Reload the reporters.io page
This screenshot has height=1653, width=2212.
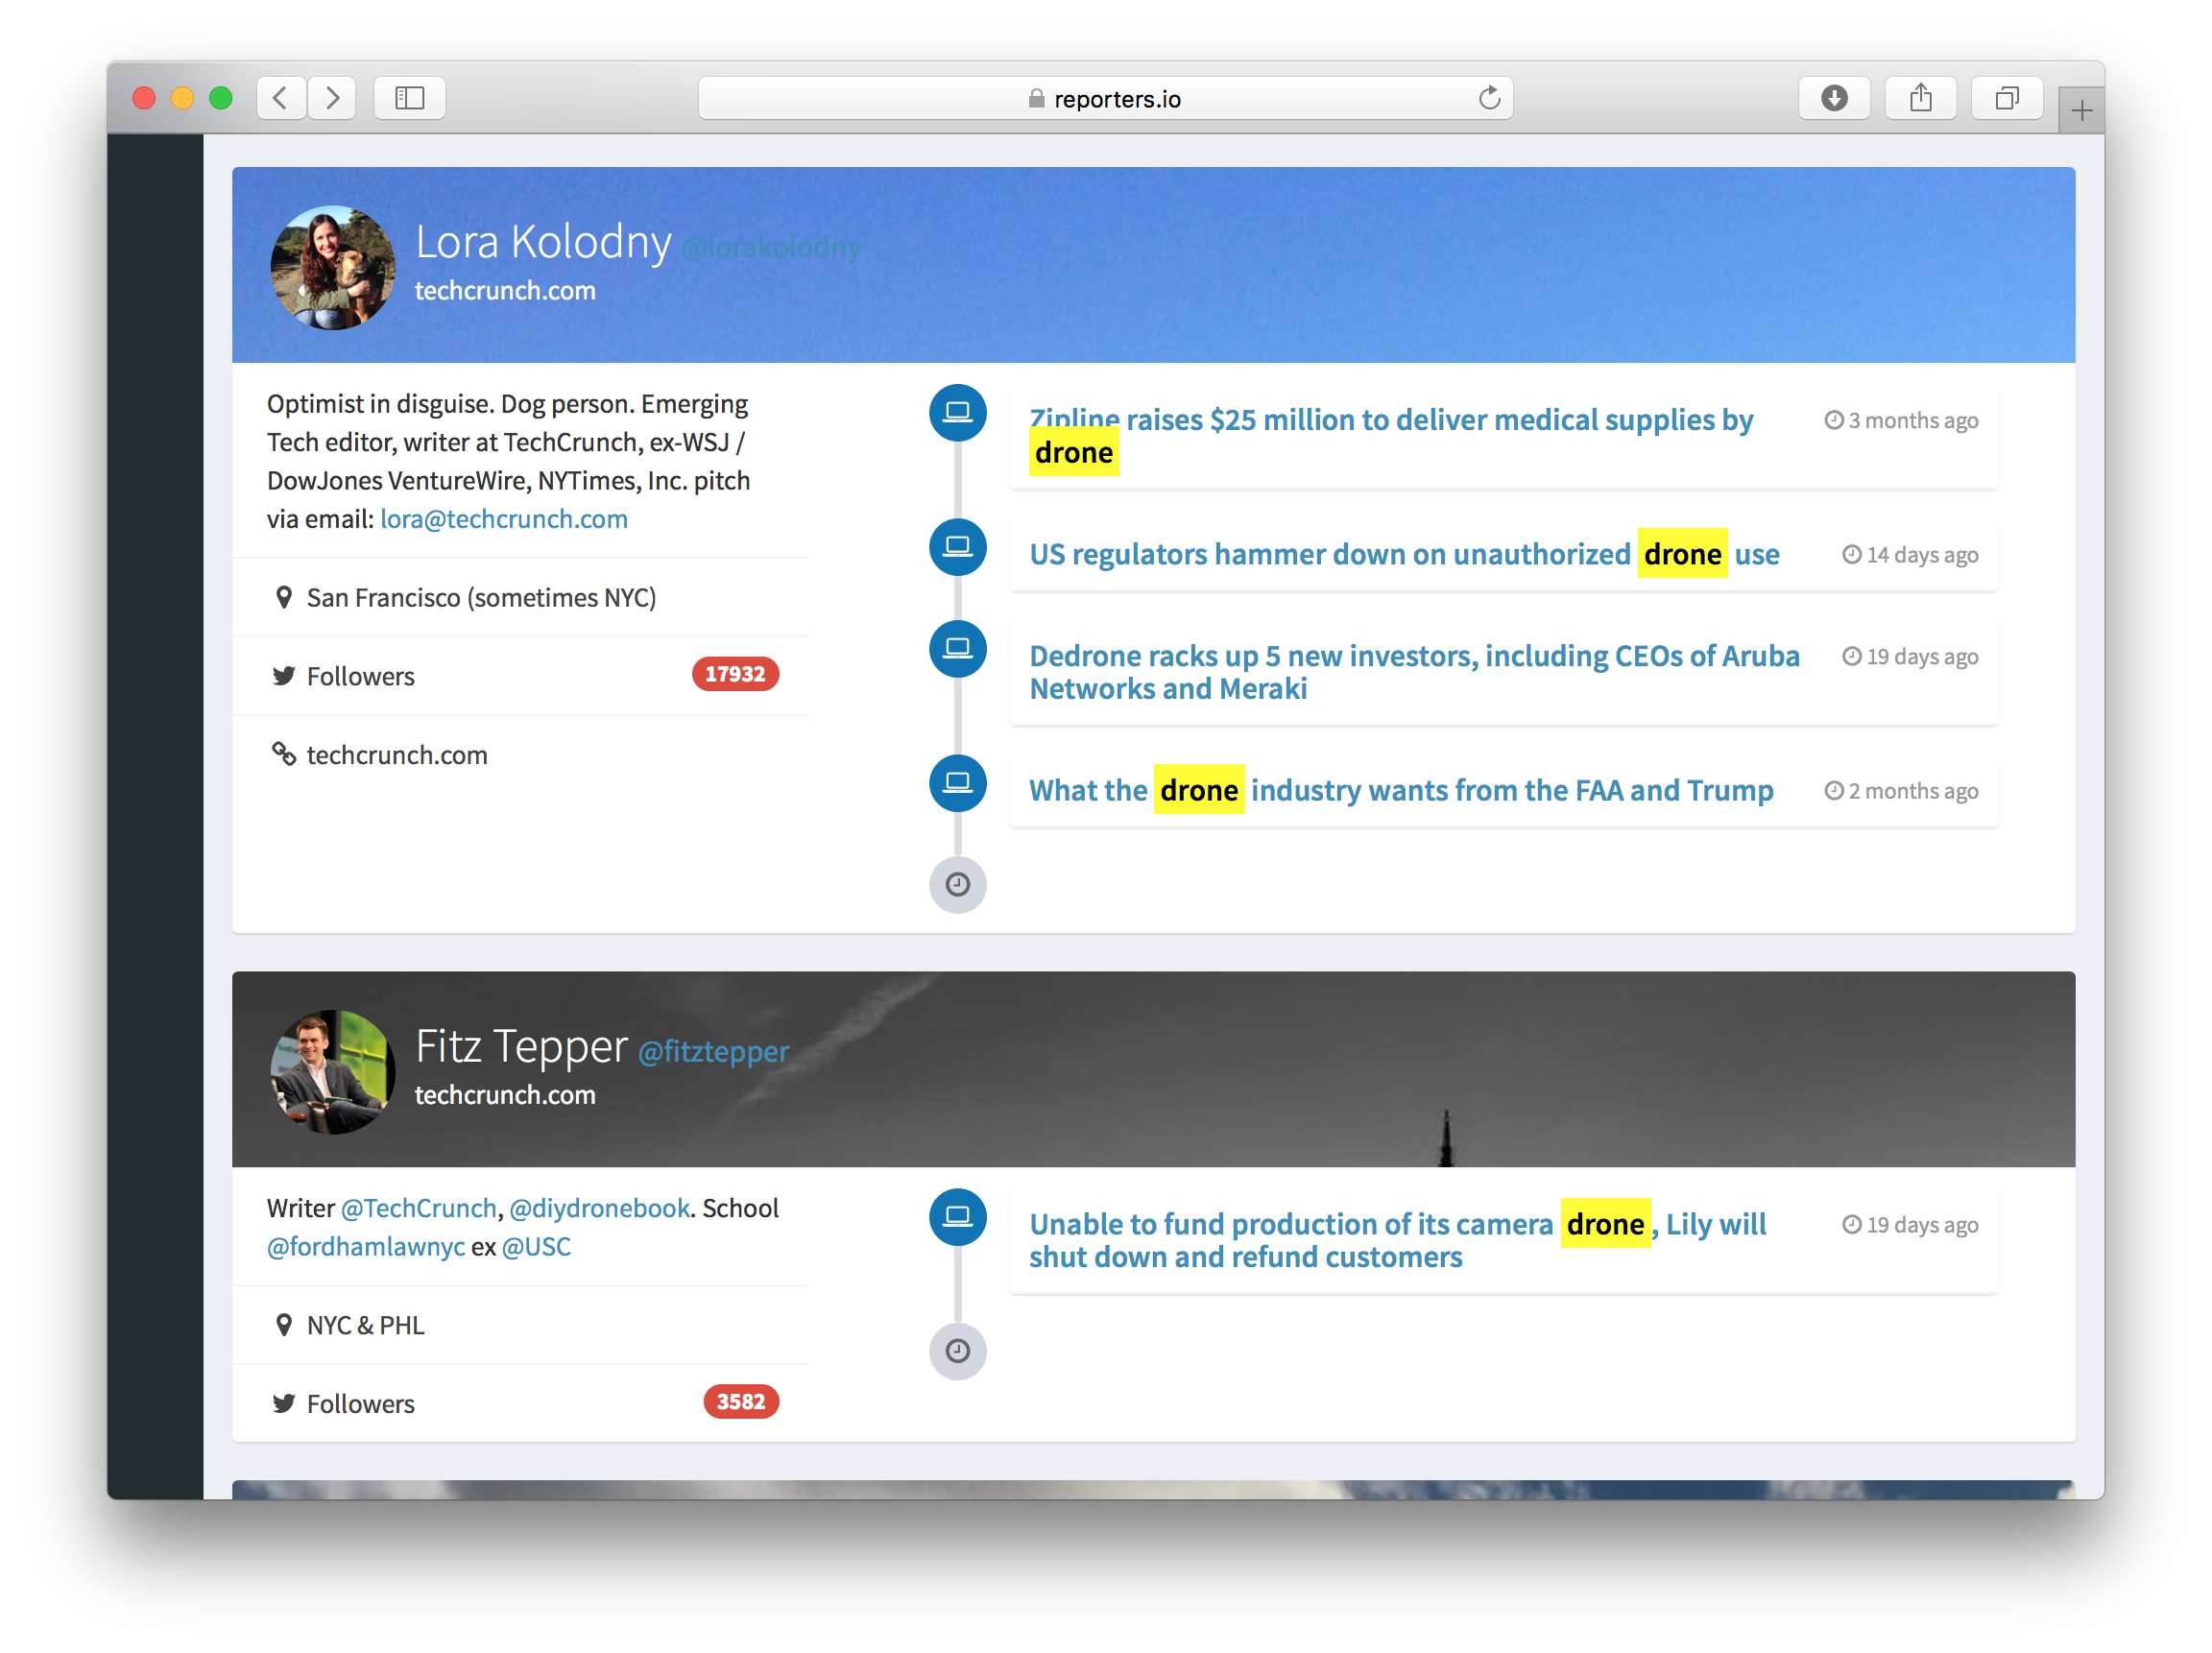[1489, 98]
